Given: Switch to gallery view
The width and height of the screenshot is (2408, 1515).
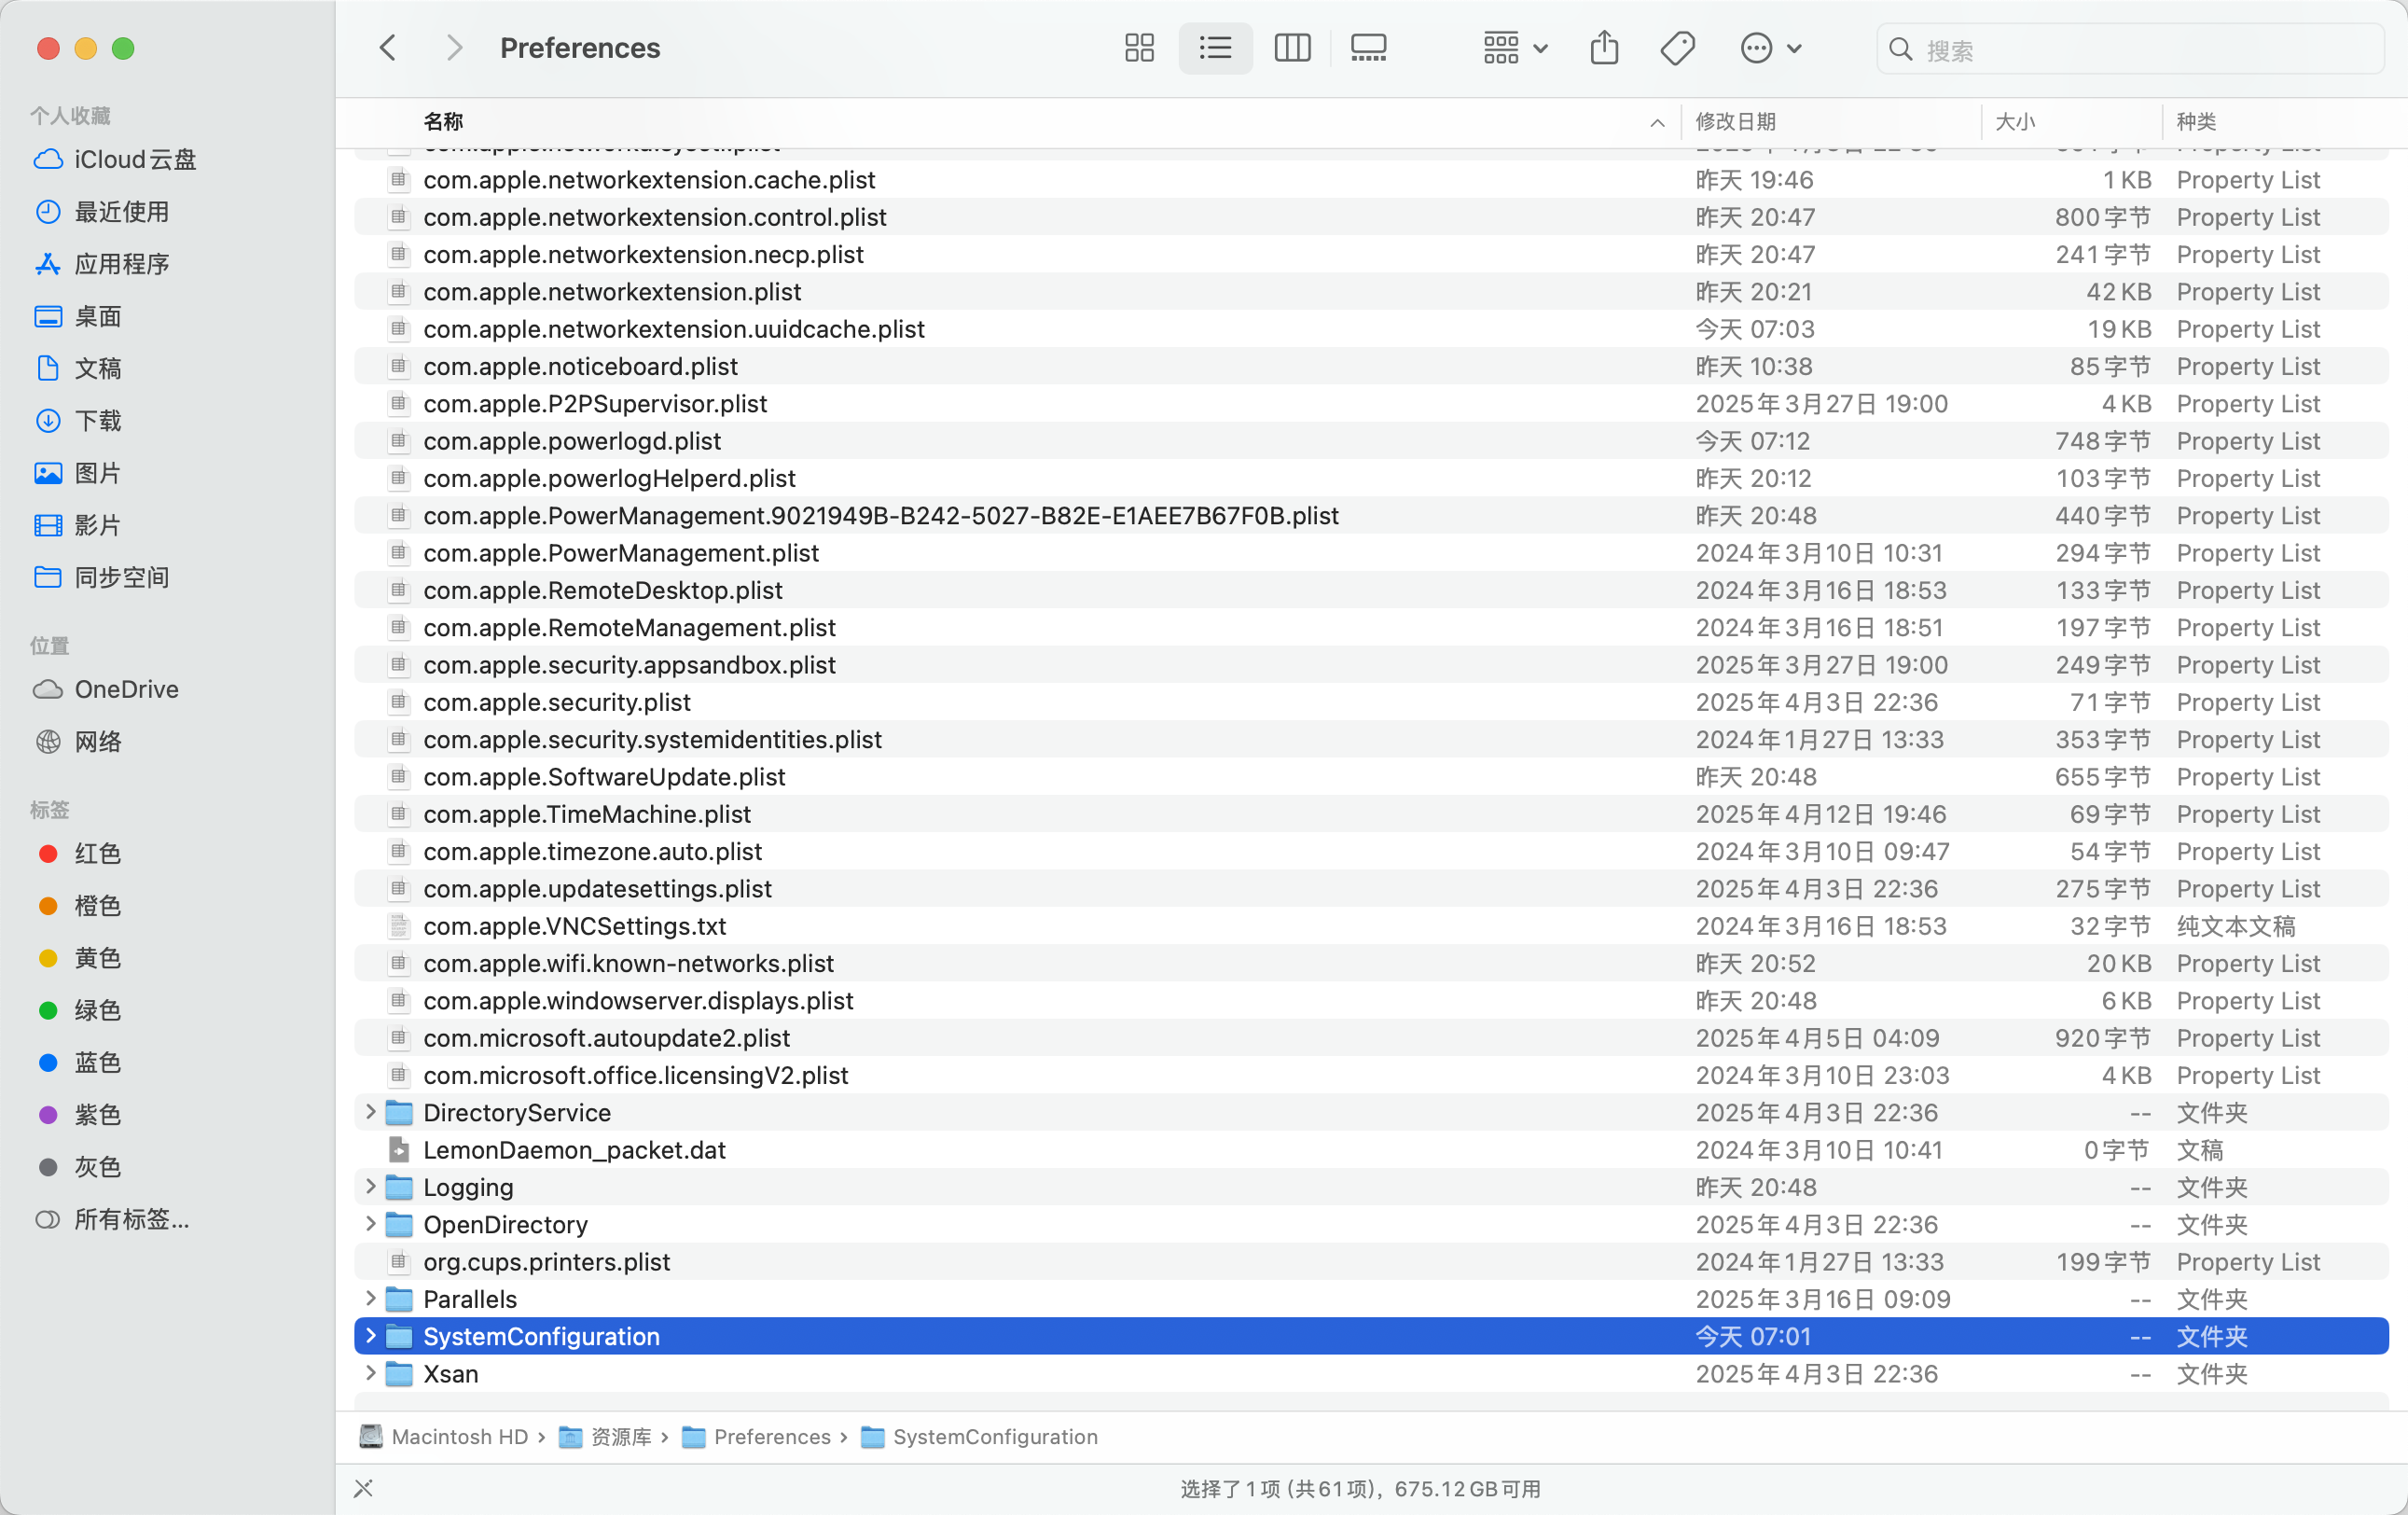Looking at the screenshot, I should [x=1368, y=48].
